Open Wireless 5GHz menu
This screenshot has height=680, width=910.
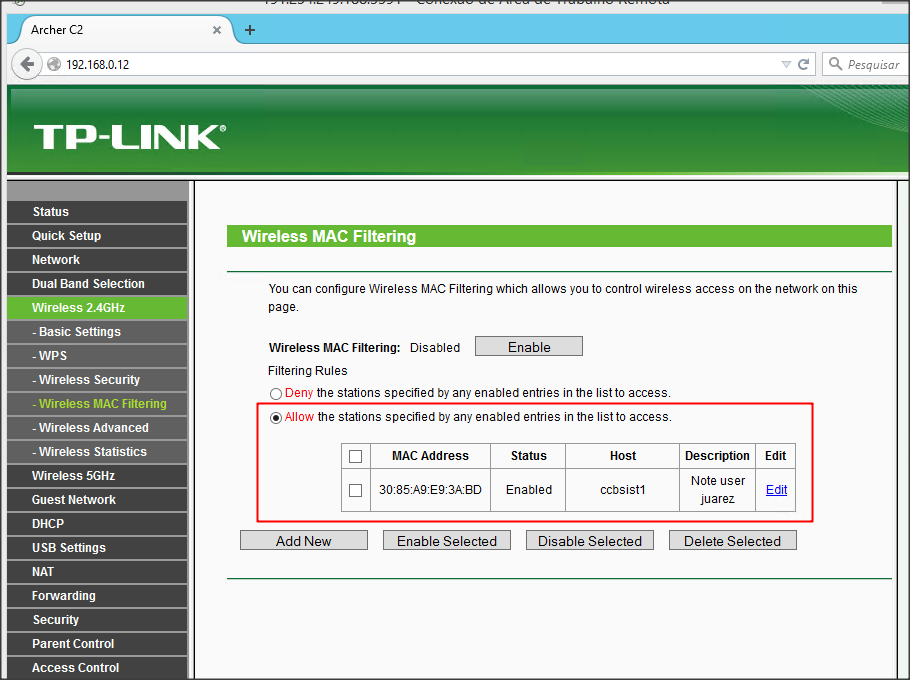(98, 476)
